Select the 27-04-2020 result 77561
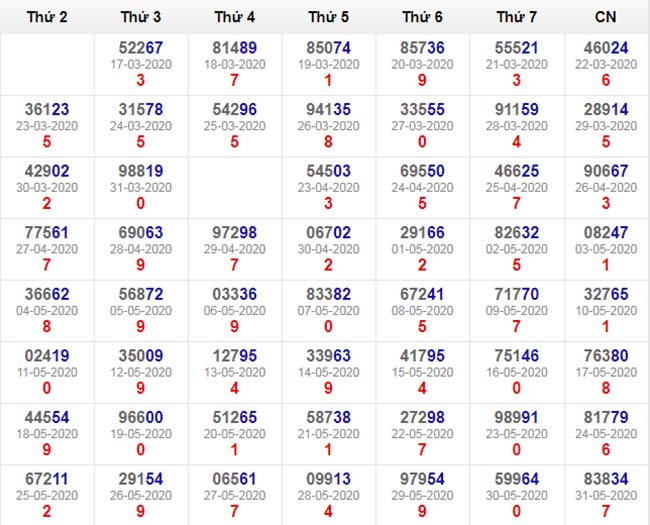Viewport: 650px width, 525px height. point(48,233)
